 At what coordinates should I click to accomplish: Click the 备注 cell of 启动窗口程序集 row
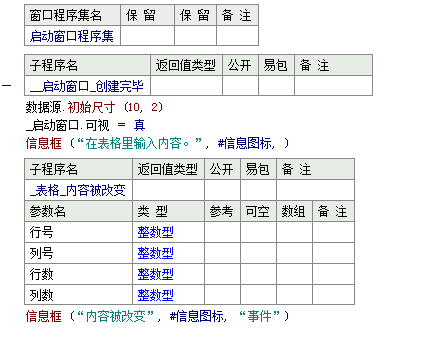pyautogui.click(x=237, y=36)
